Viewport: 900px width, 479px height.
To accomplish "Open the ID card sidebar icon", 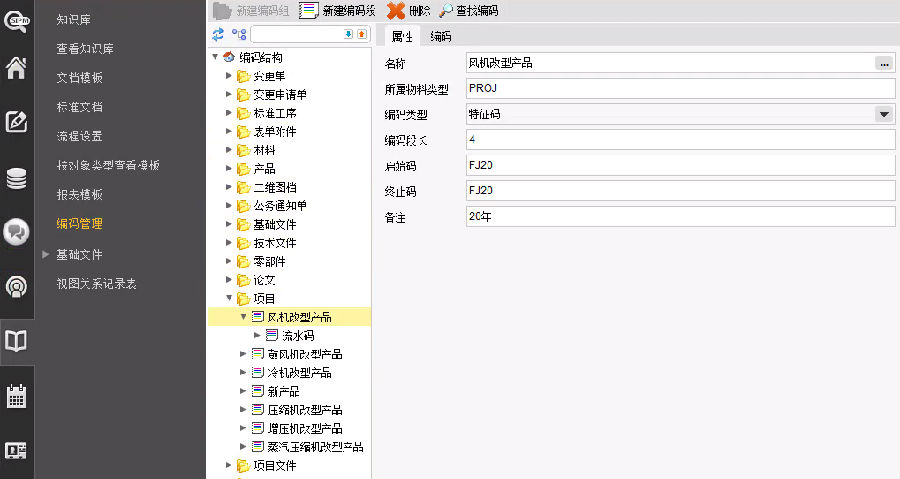I will pos(16,450).
